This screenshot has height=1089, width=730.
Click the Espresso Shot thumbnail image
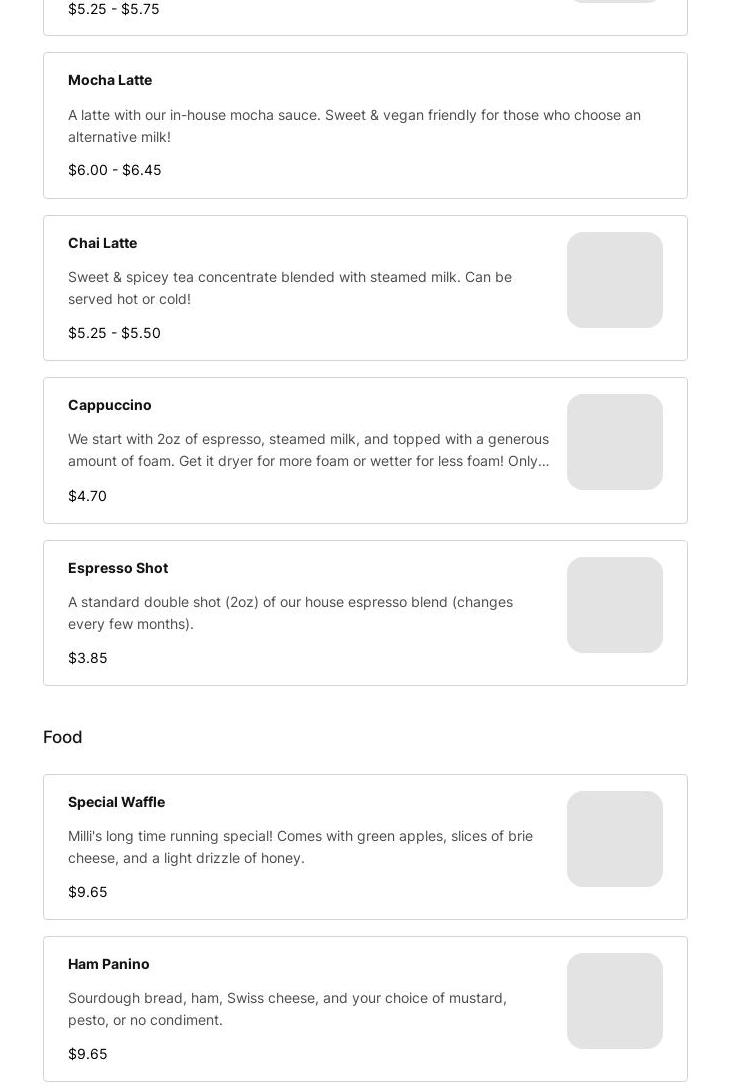tap(614, 605)
